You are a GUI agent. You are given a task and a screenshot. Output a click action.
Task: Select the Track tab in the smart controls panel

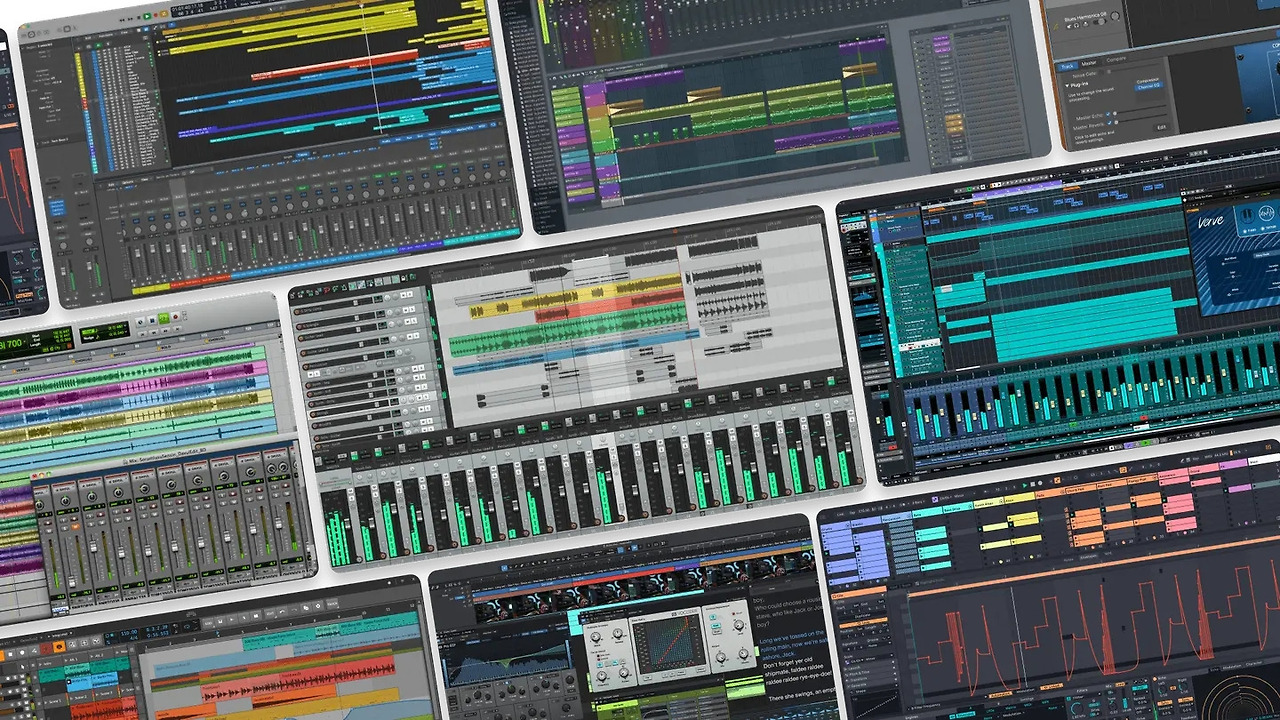click(1069, 66)
